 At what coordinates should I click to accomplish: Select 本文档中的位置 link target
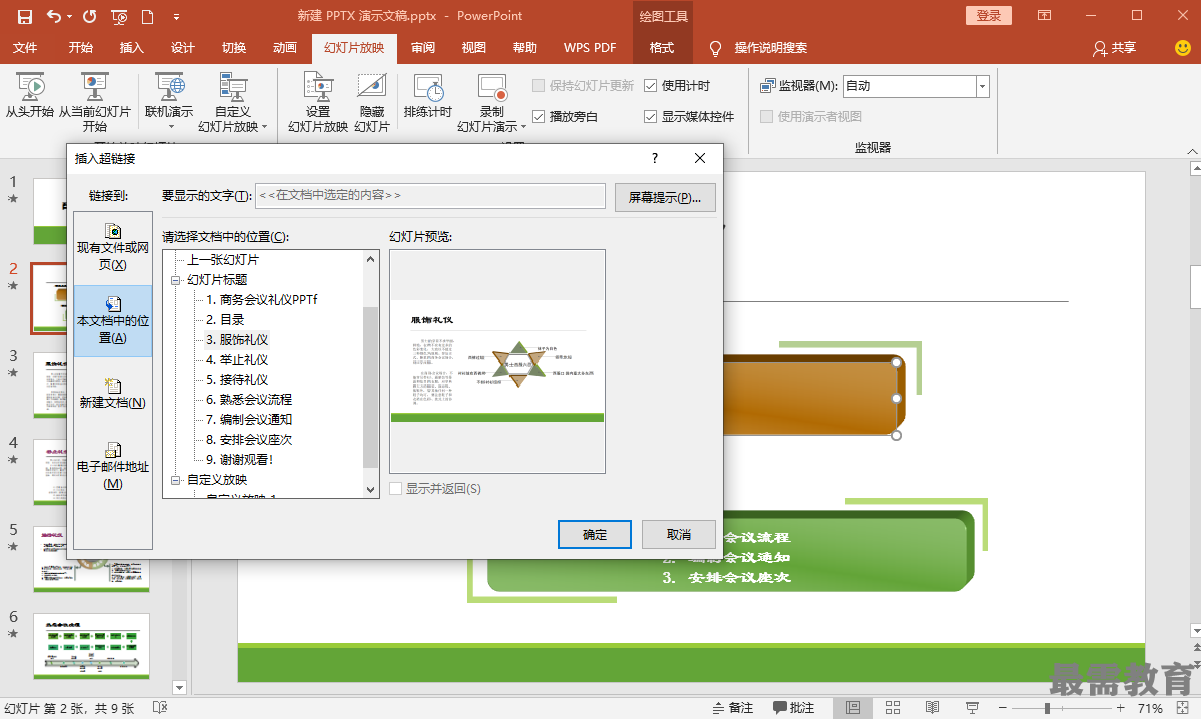pos(113,320)
